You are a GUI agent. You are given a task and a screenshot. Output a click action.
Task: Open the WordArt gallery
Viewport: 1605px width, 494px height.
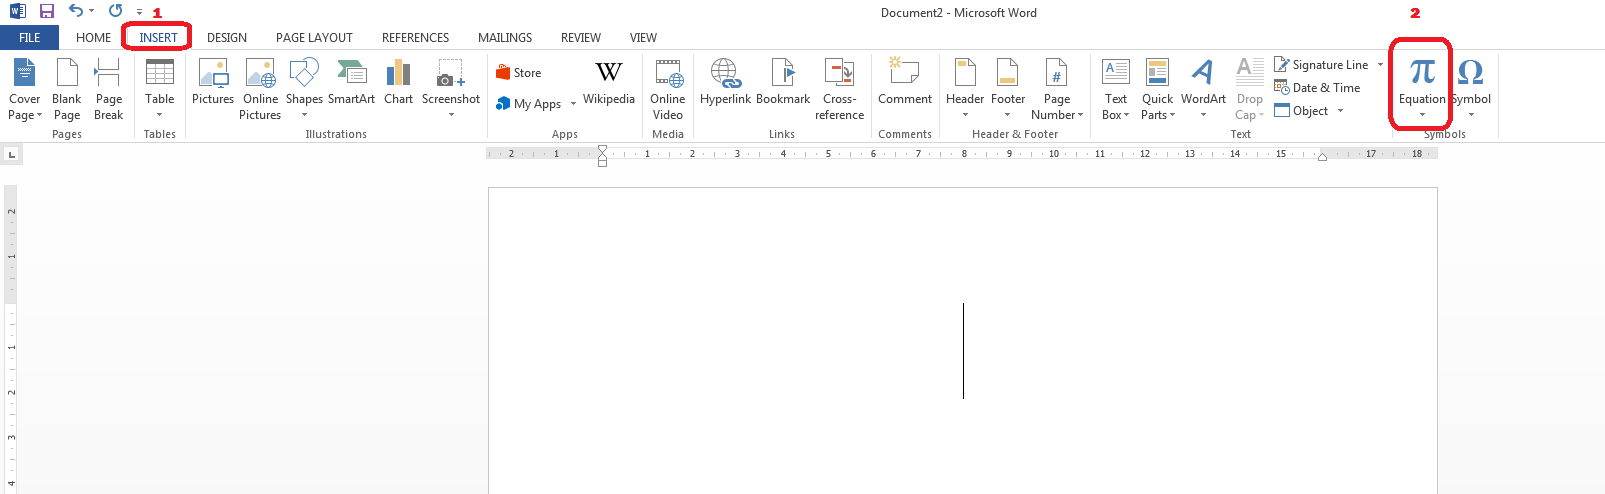pyautogui.click(x=1203, y=89)
